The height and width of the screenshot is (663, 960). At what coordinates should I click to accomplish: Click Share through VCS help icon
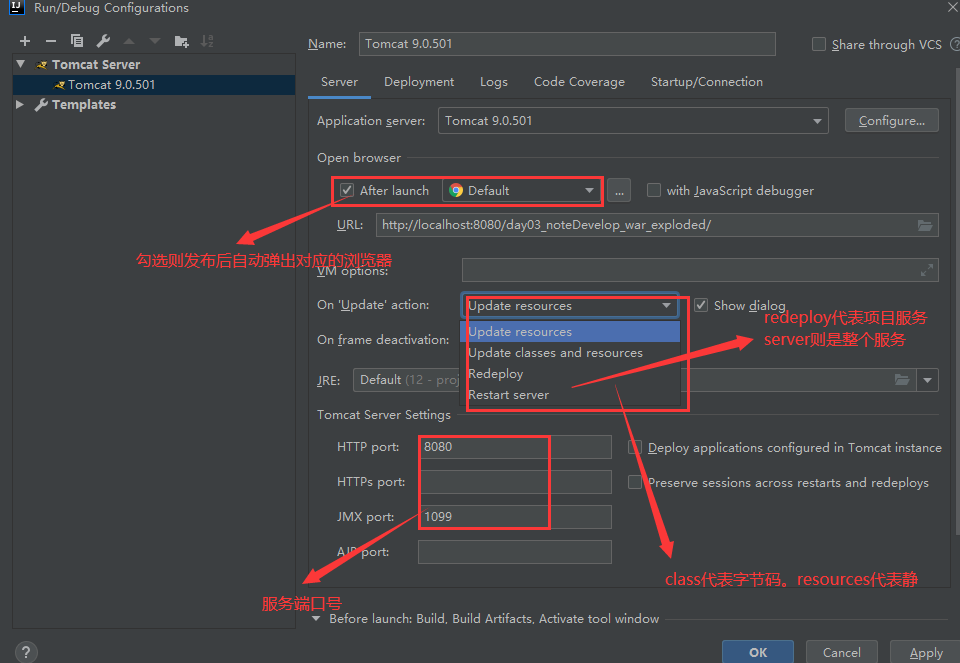tap(954, 44)
